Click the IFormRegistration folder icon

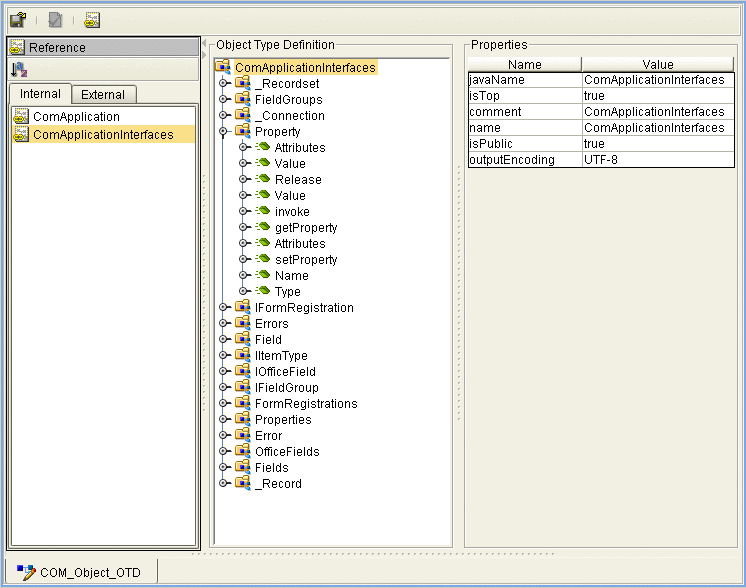point(243,307)
